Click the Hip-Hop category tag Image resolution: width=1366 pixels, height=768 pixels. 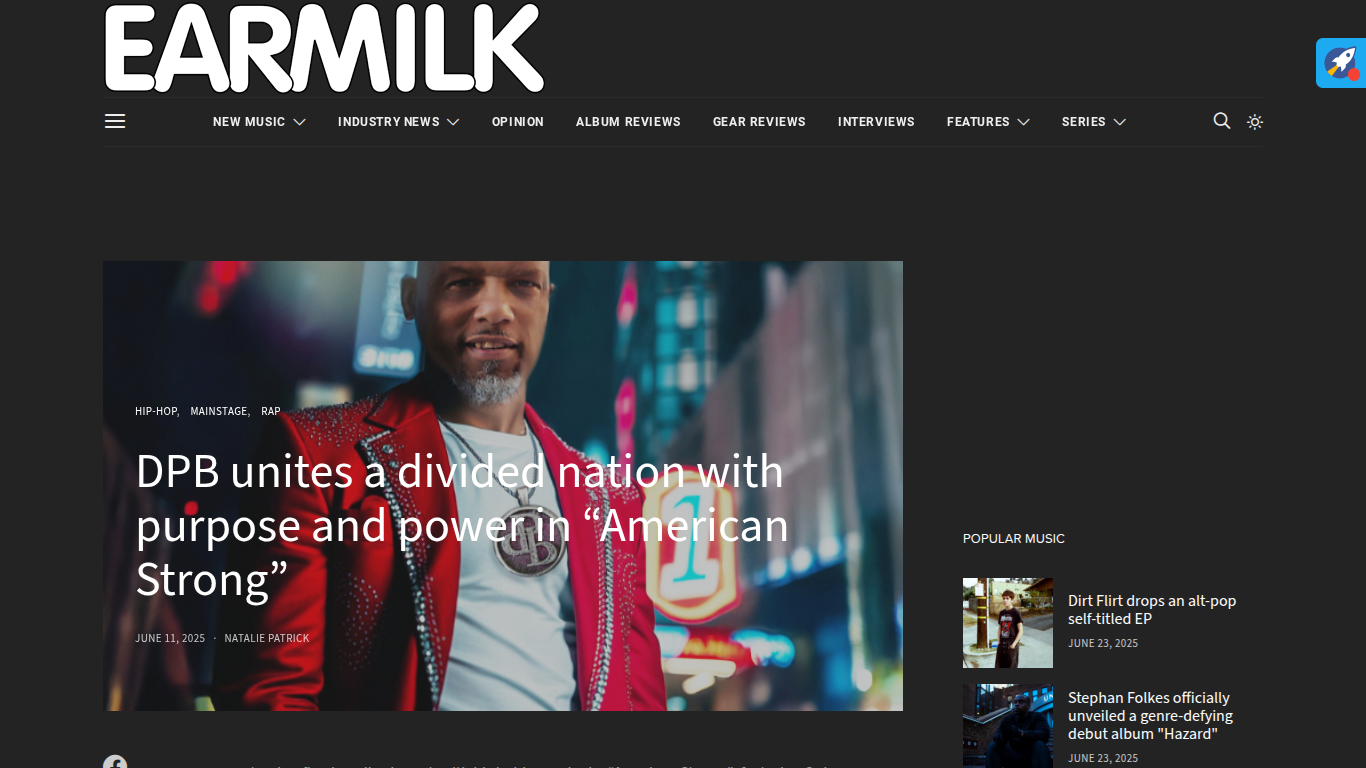(x=156, y=411)
